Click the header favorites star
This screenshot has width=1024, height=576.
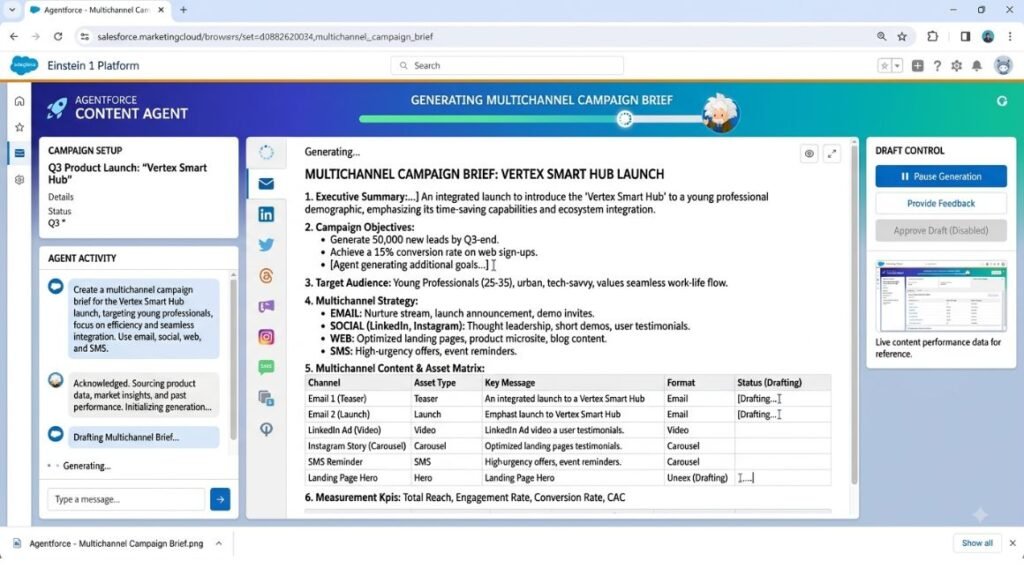[884, 66]
